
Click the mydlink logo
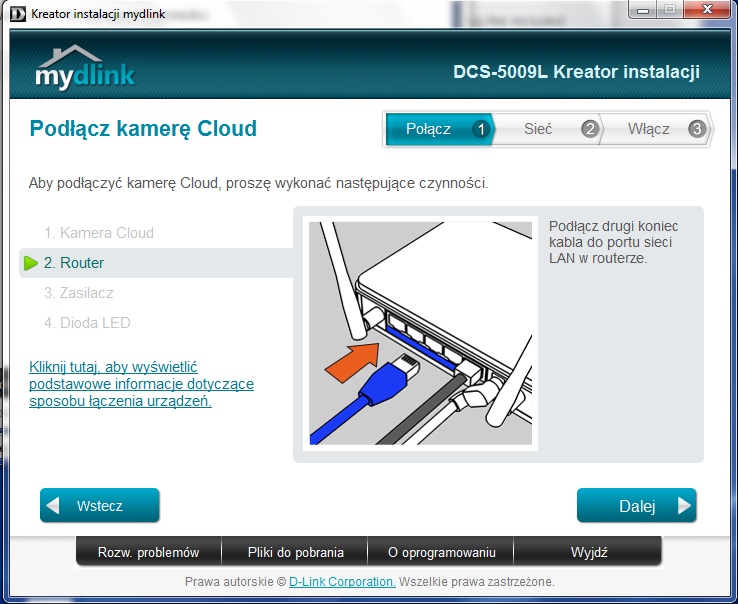(x=86, y=68)
